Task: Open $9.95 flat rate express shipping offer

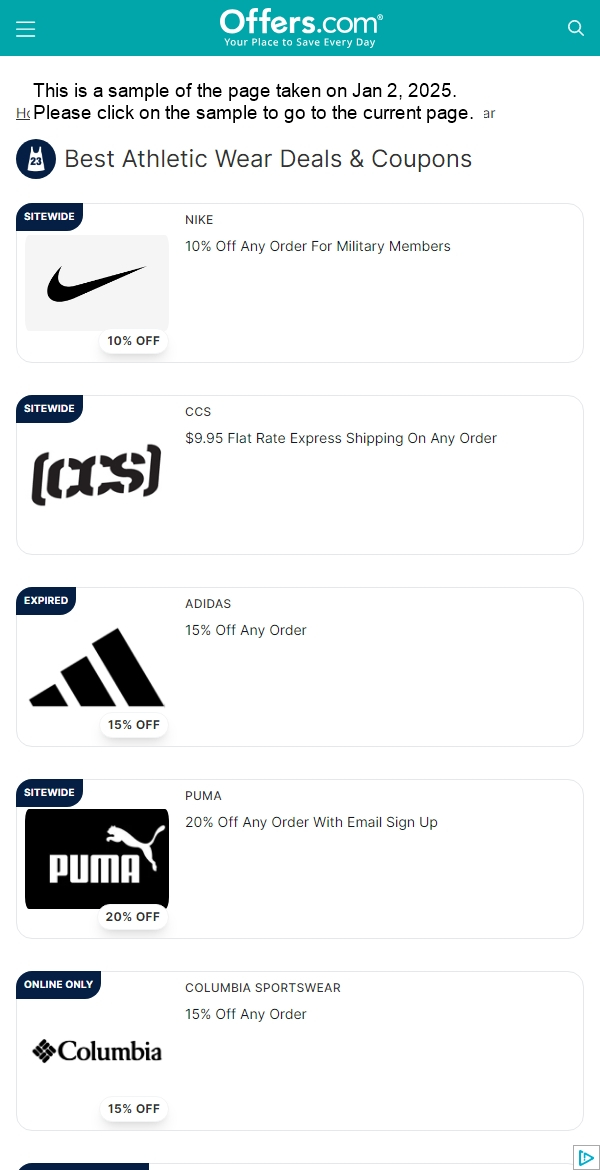Action: [x=341, y=438]
